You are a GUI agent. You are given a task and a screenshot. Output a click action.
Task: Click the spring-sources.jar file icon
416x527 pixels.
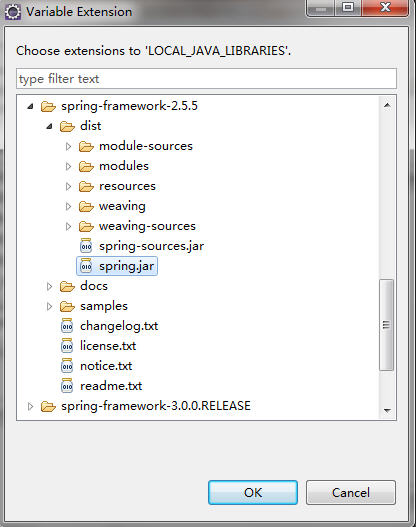(86, 246)
